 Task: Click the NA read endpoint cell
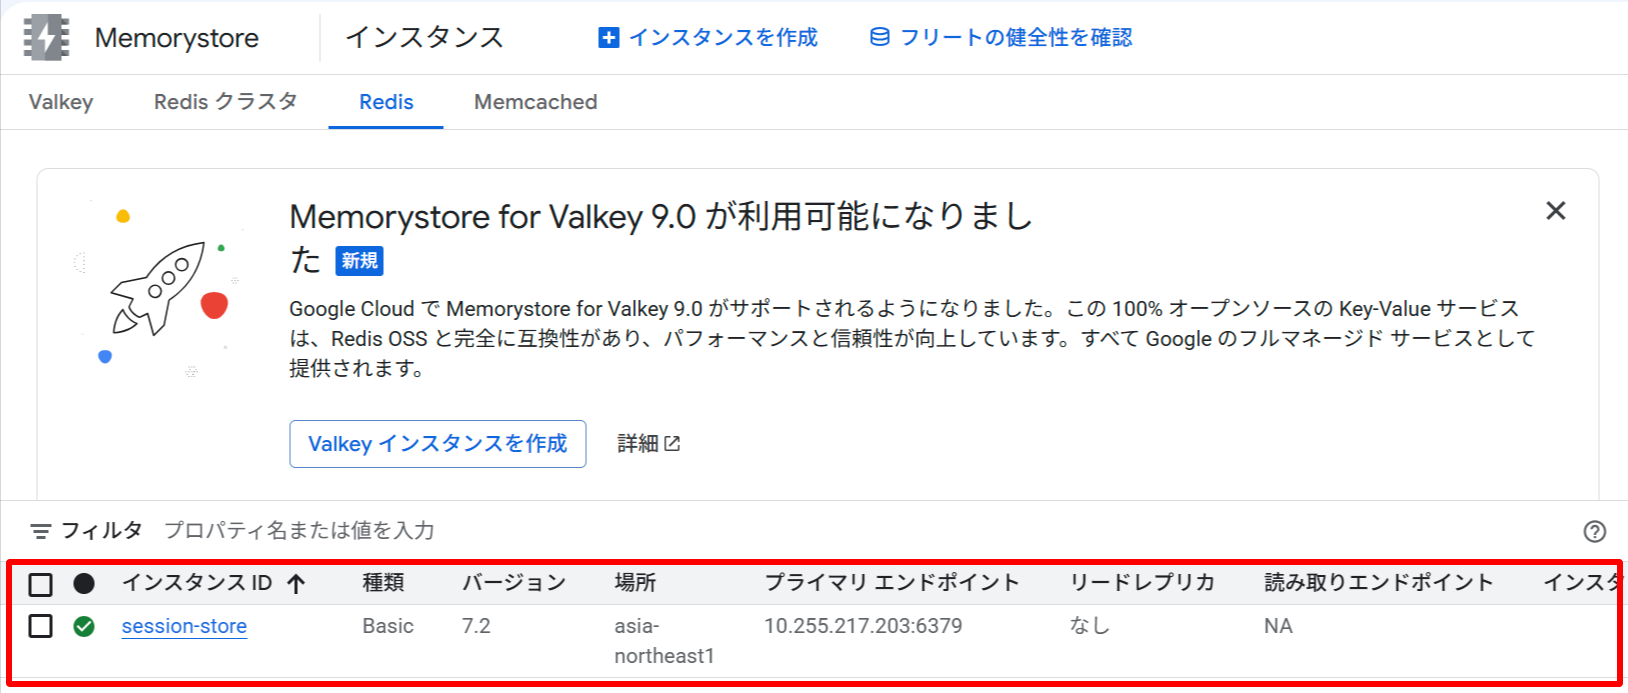tap(1278, 626)
